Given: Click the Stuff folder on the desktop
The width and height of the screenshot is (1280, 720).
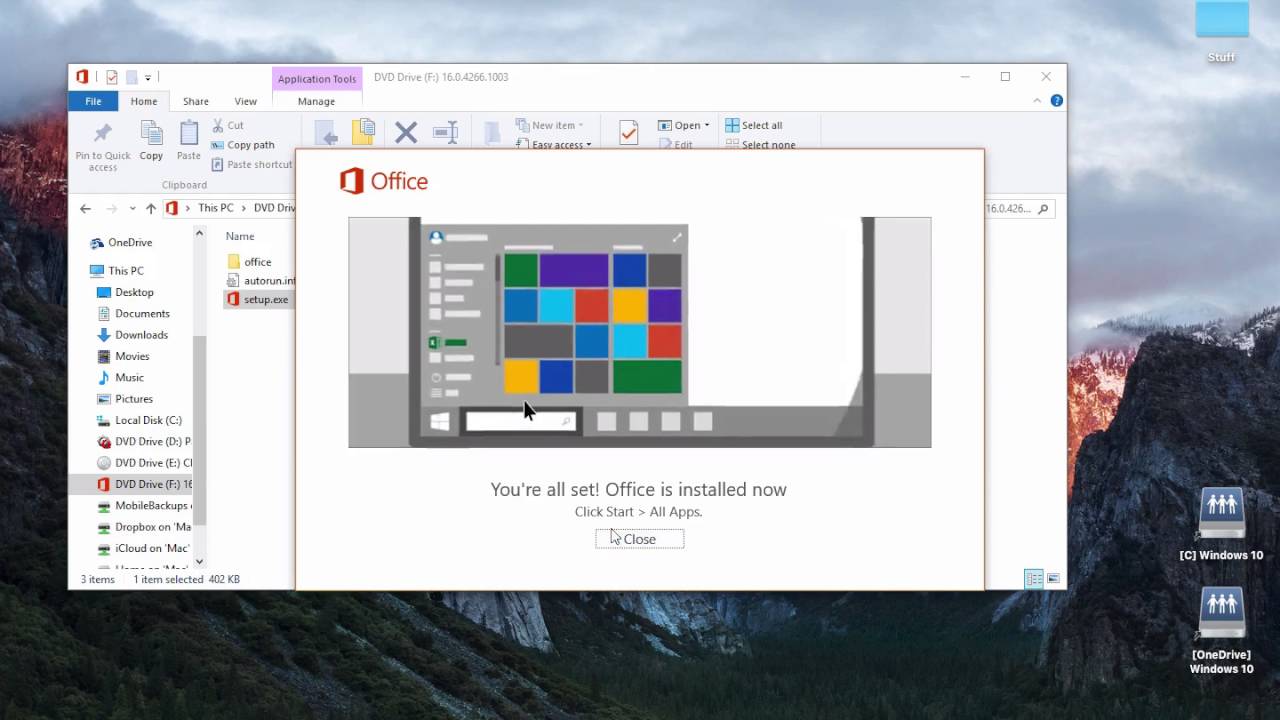Looking at the screenshot, I should coord(1222,31).
